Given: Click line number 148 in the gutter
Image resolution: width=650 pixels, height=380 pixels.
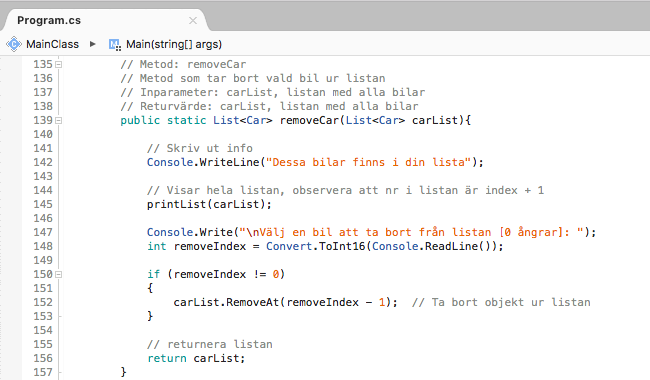Looking at the screenshot, I should point(43,246).
